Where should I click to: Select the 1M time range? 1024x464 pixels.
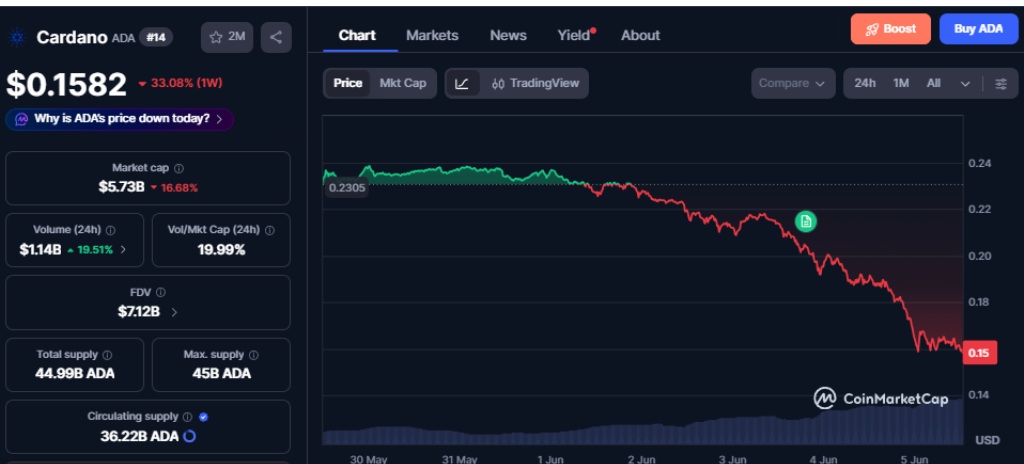901,83
